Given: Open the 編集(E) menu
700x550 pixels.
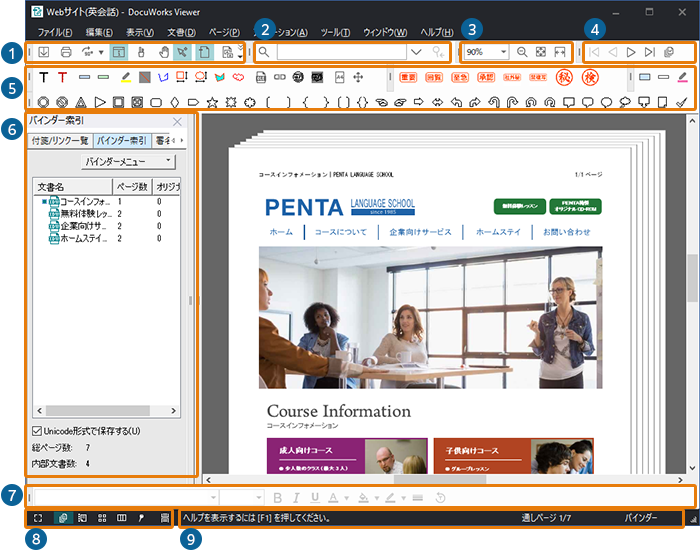Looking at the screenshot, I should [99, 32].
